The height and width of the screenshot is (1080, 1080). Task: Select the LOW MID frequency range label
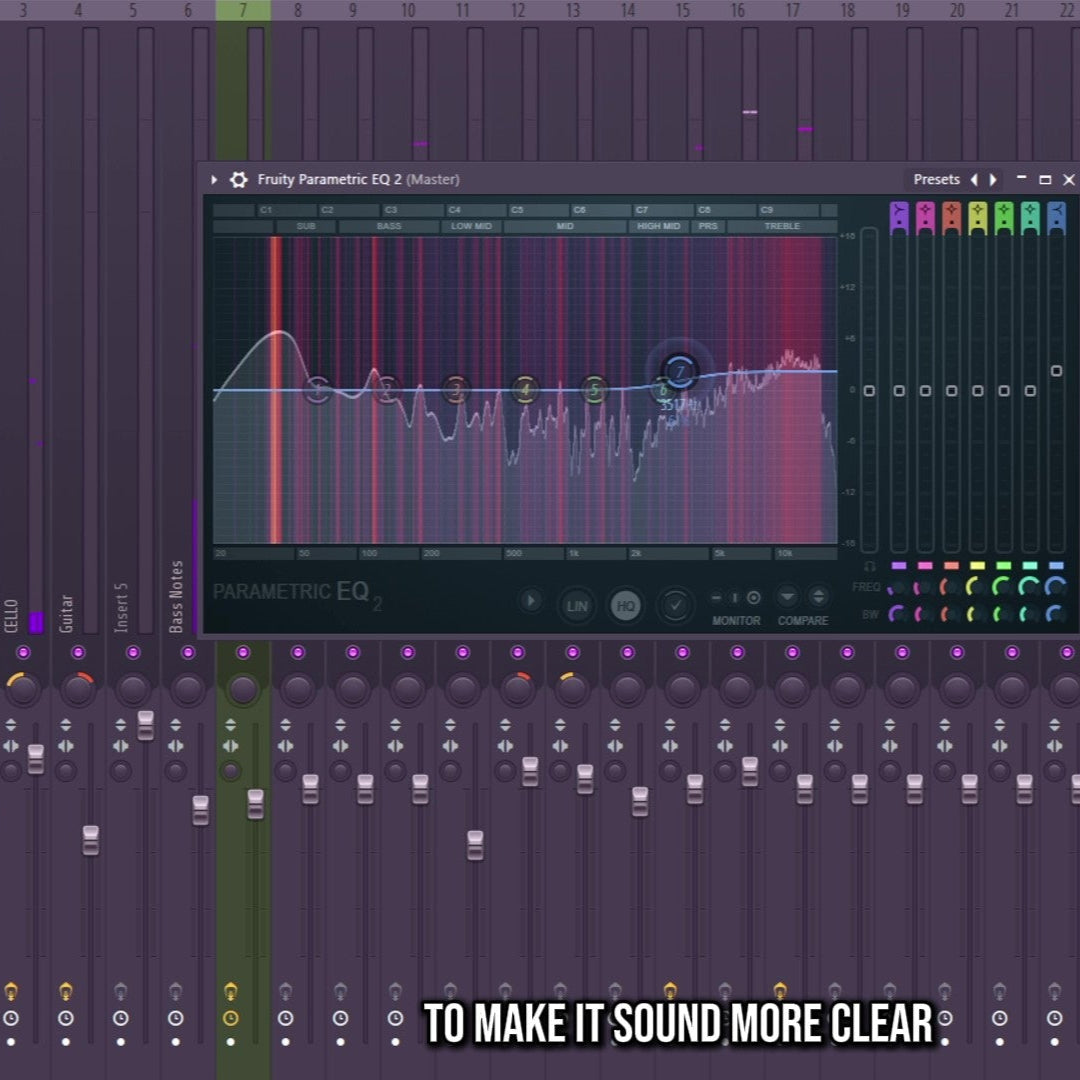coord(471,227)
